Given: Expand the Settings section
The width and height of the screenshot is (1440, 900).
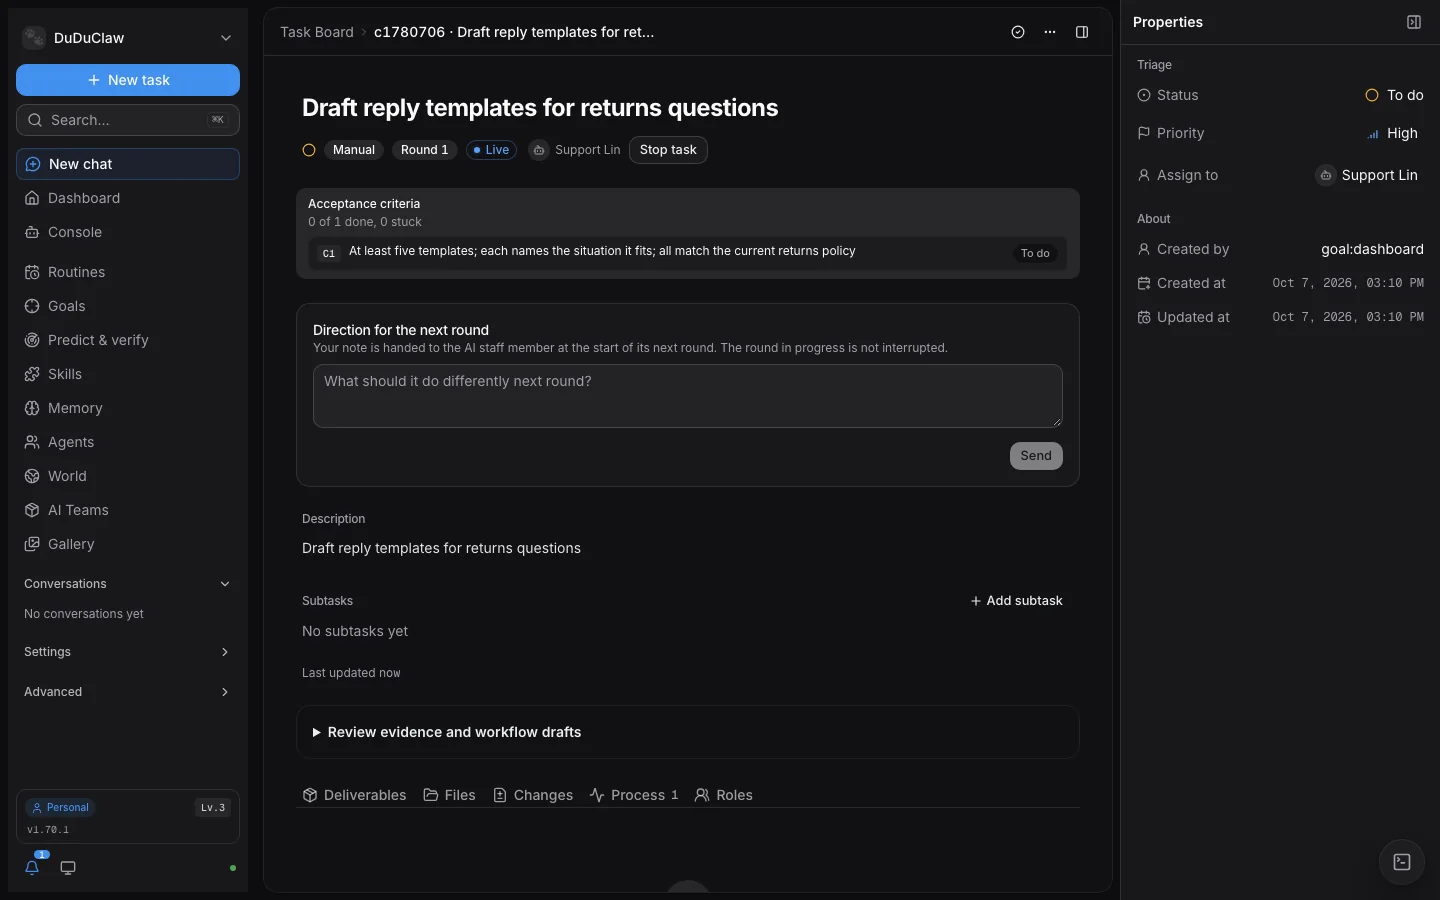Looking at the screenshot, I should (x=128, y=652).
